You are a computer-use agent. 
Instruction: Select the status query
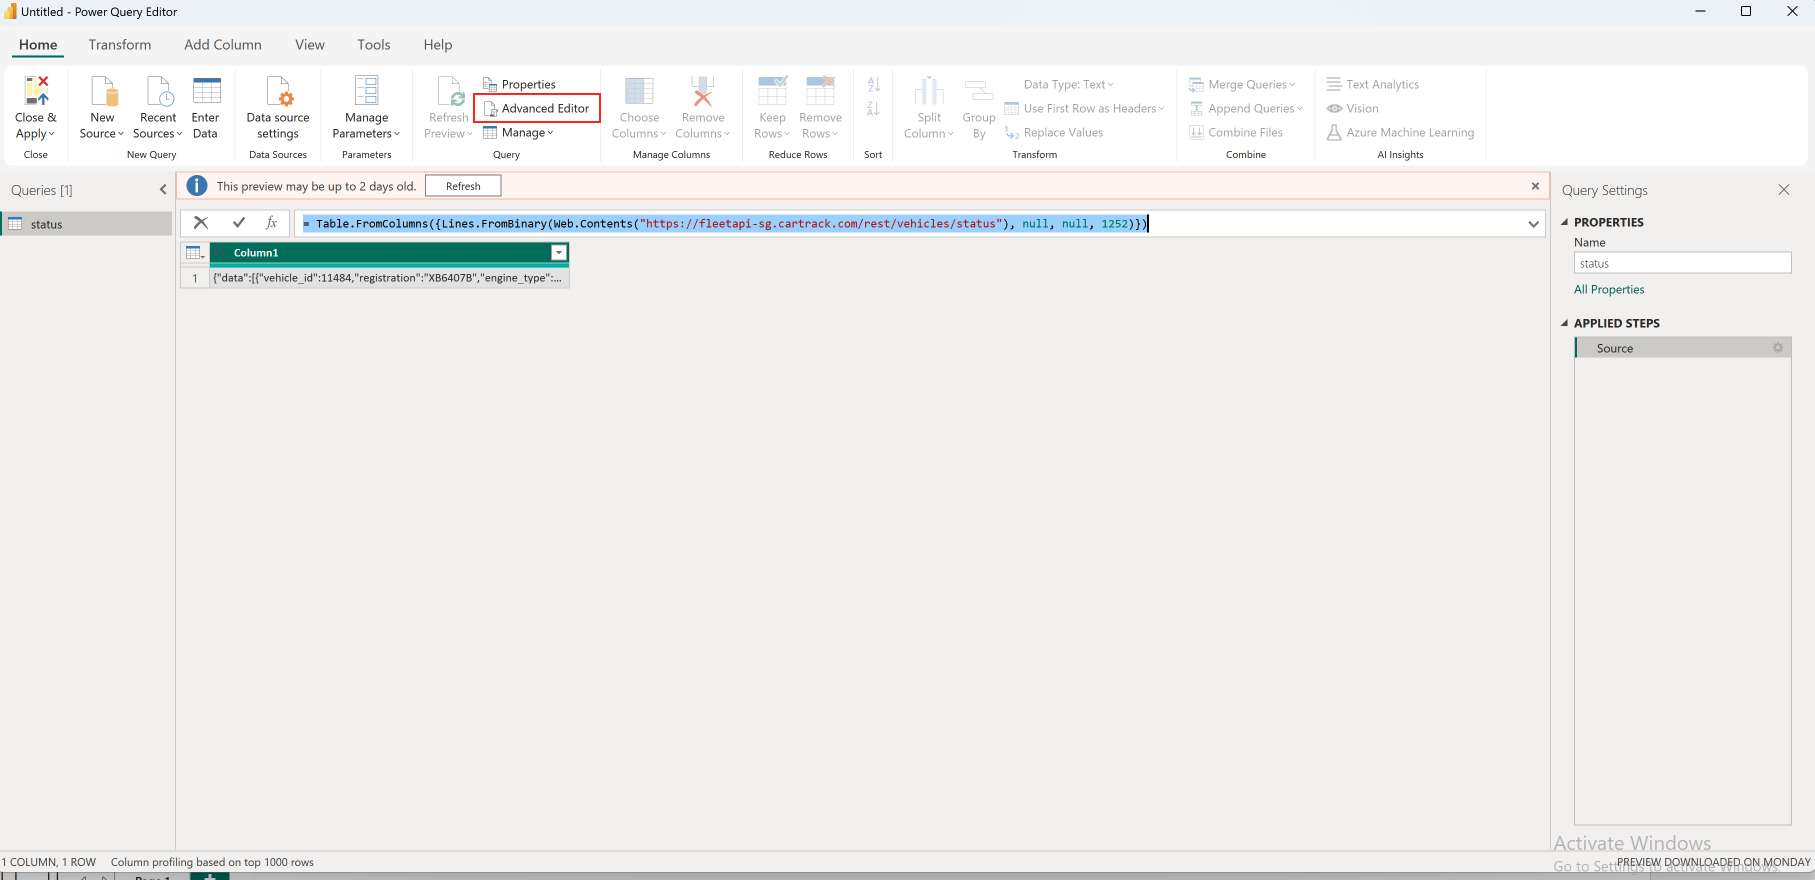pyautogui.click(x=86, y=224)
